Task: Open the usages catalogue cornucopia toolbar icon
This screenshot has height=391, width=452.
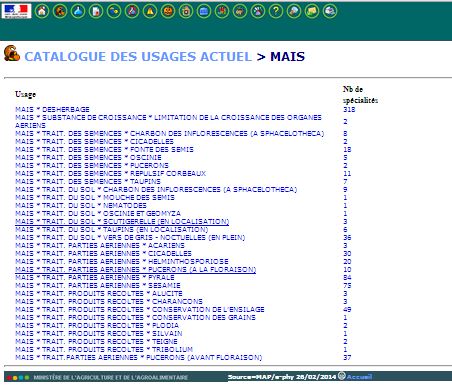Action: pos(60,11)
